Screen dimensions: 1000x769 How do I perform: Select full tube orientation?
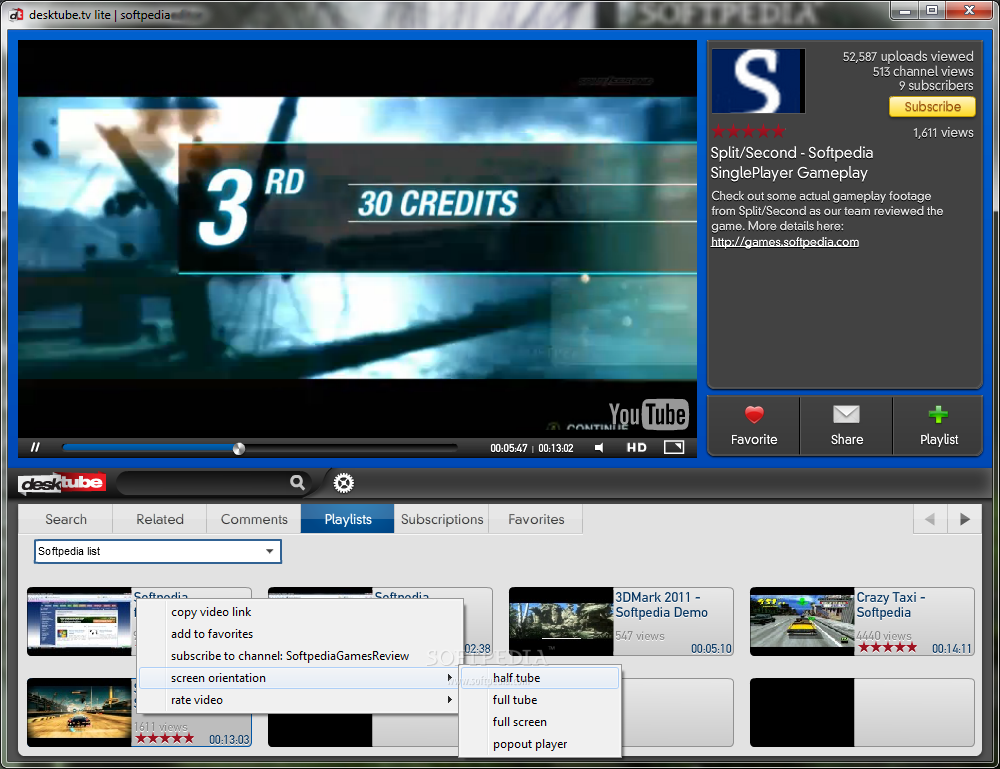tap(540, 699)
